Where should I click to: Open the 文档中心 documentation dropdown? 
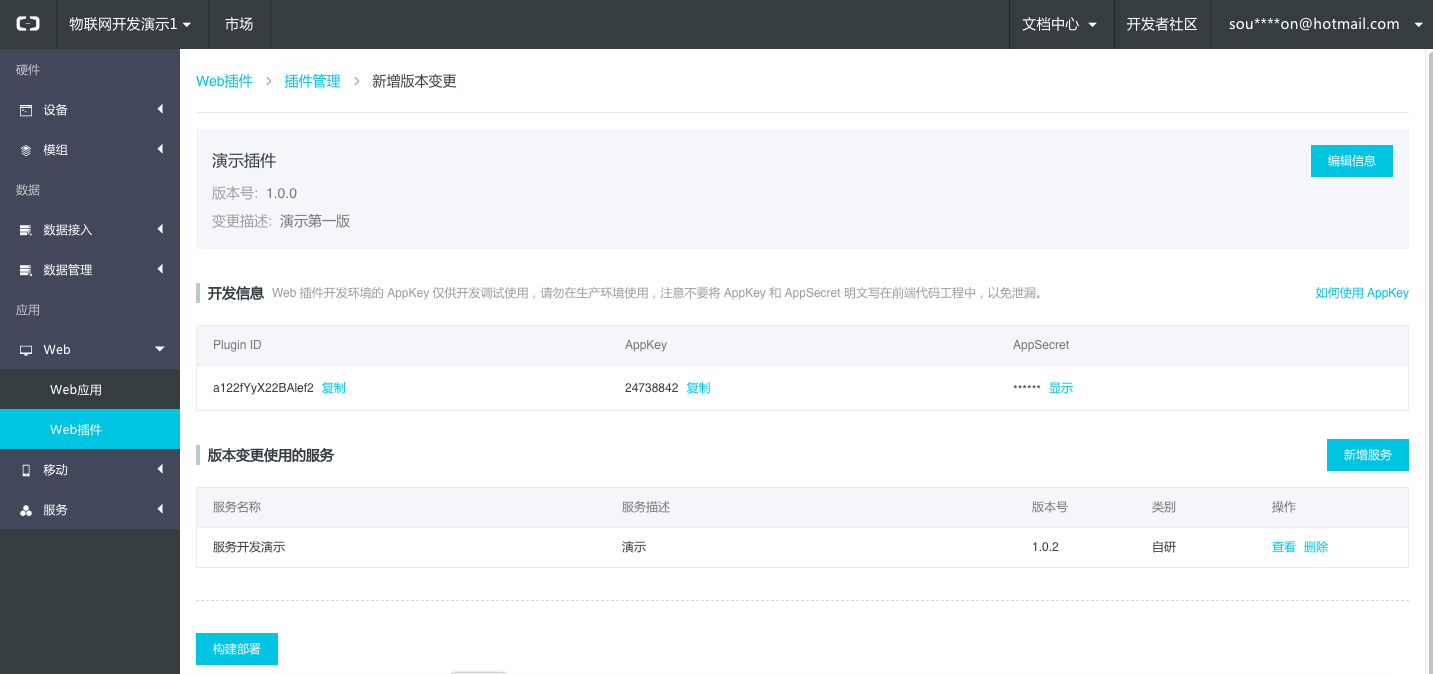[1059, 24]
